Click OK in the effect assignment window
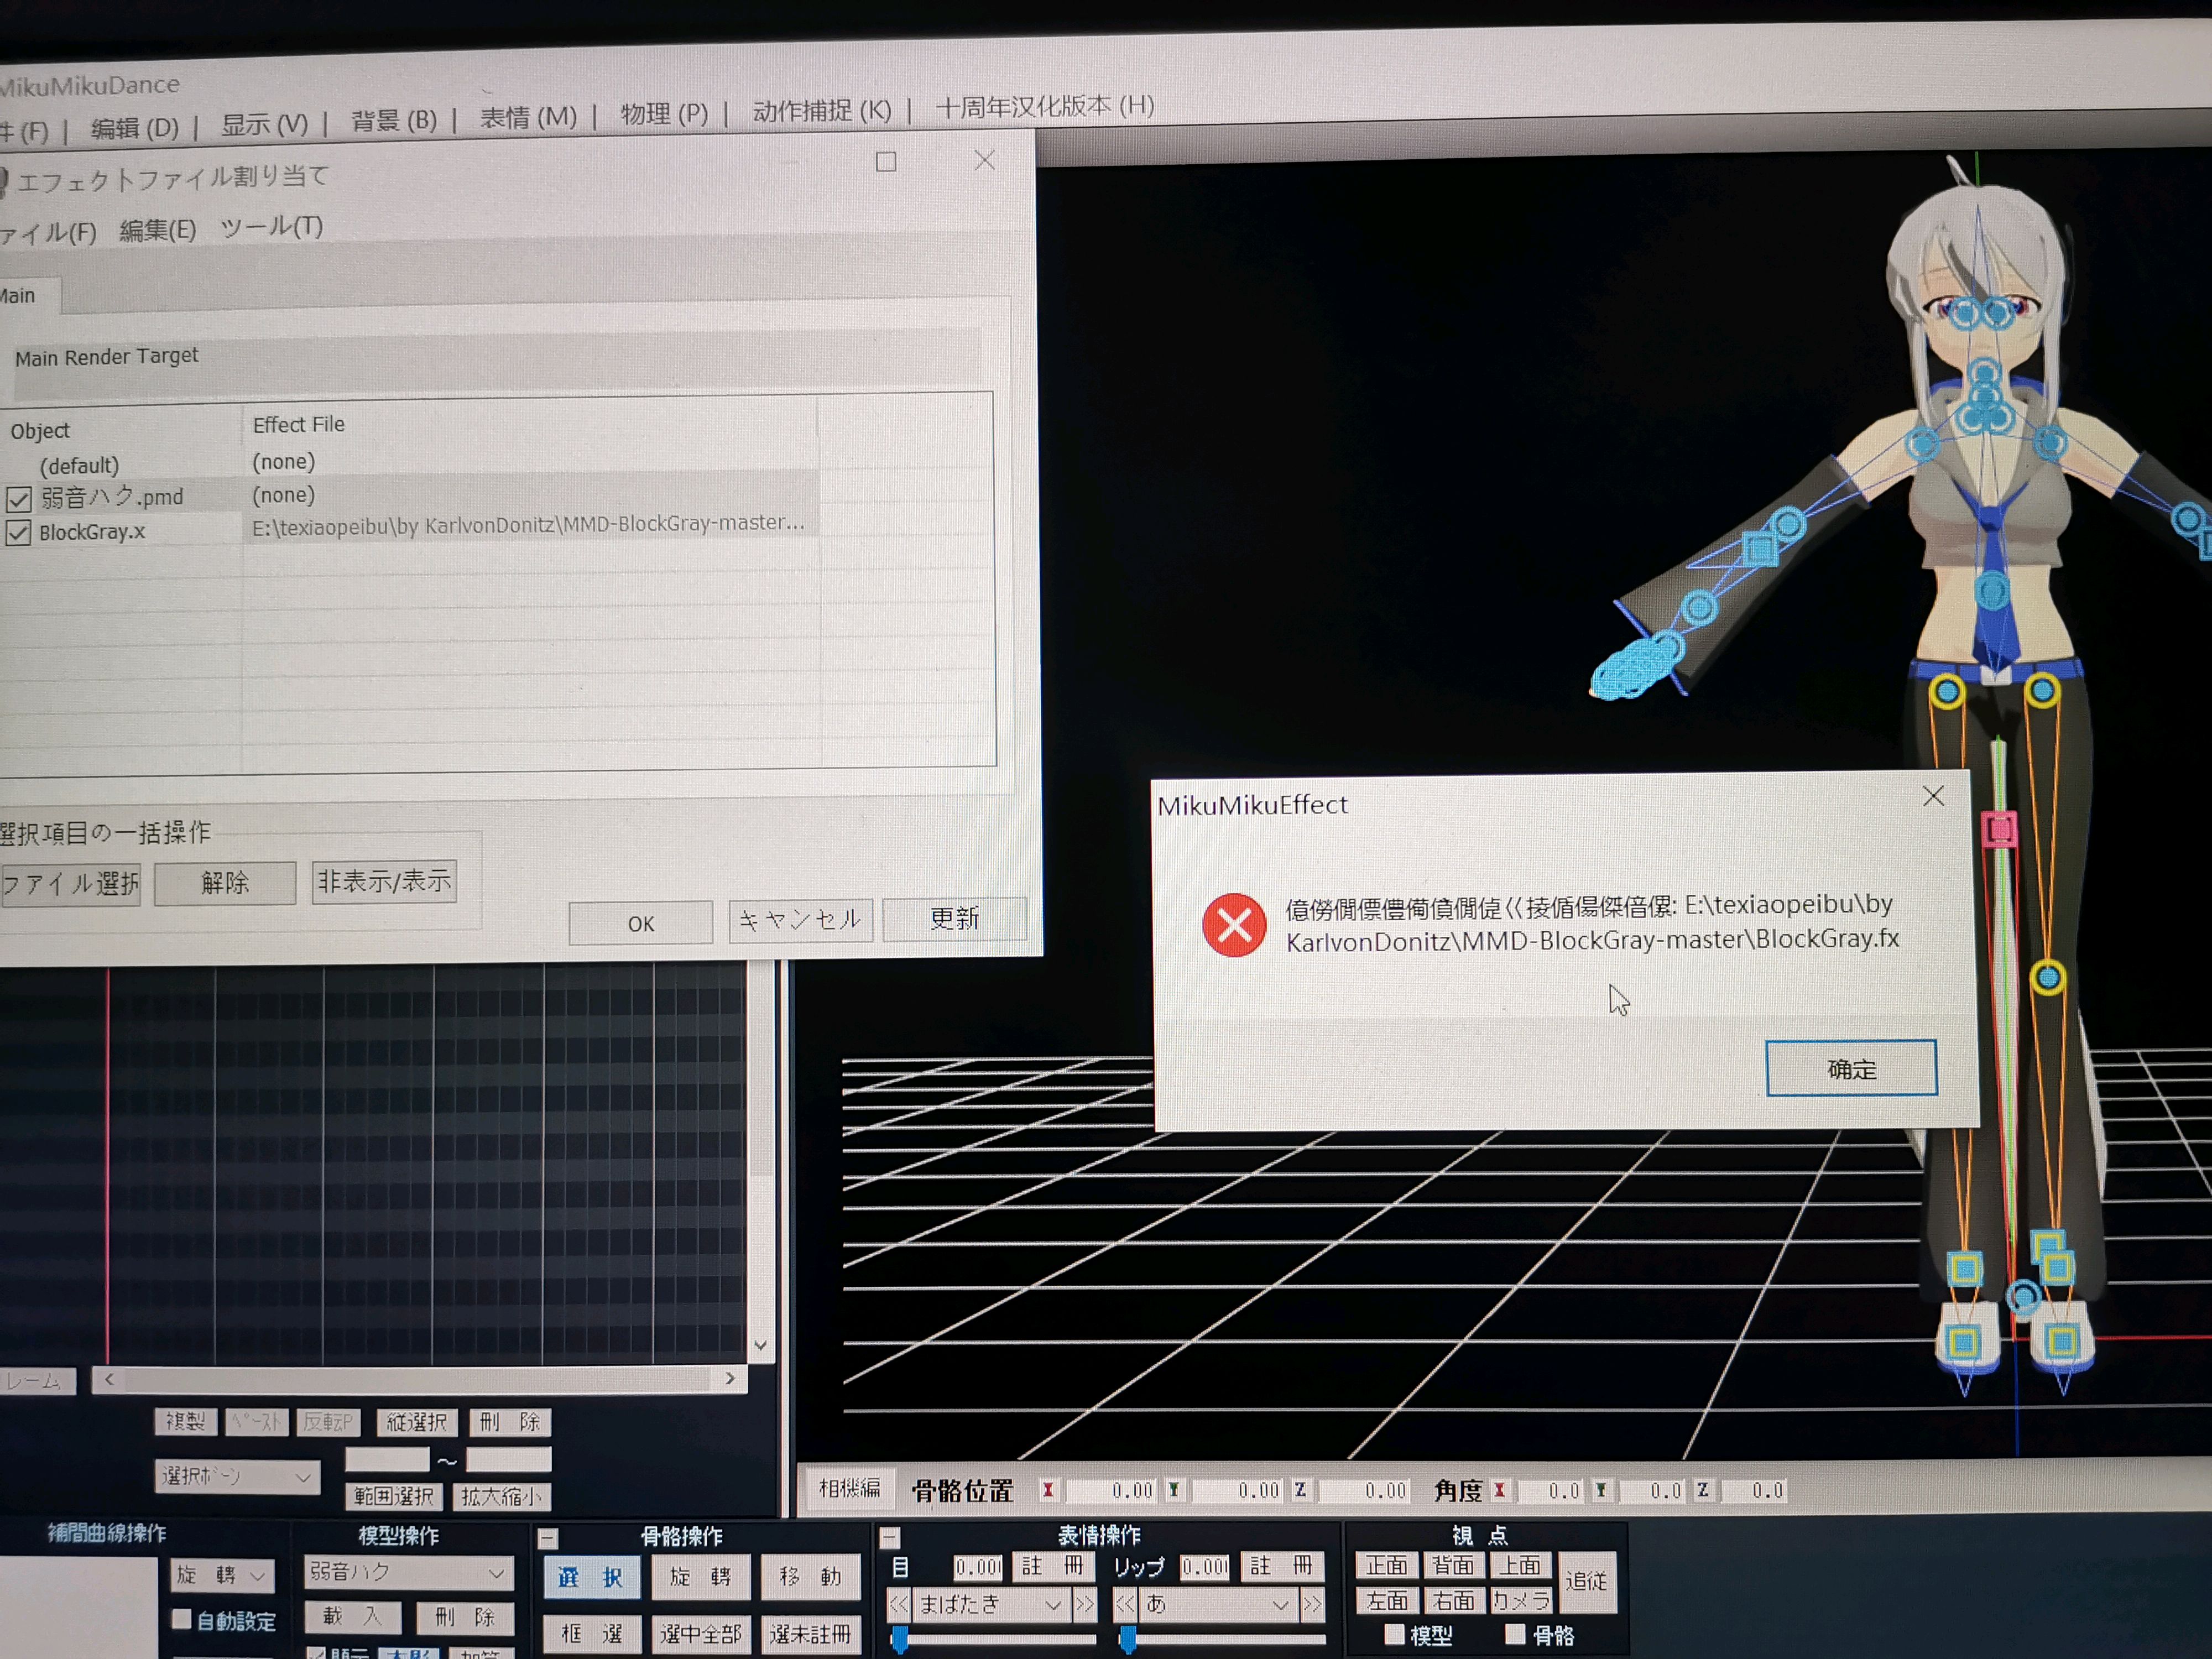Viewport: 2212px width, 1659px height. pos(640,923)
